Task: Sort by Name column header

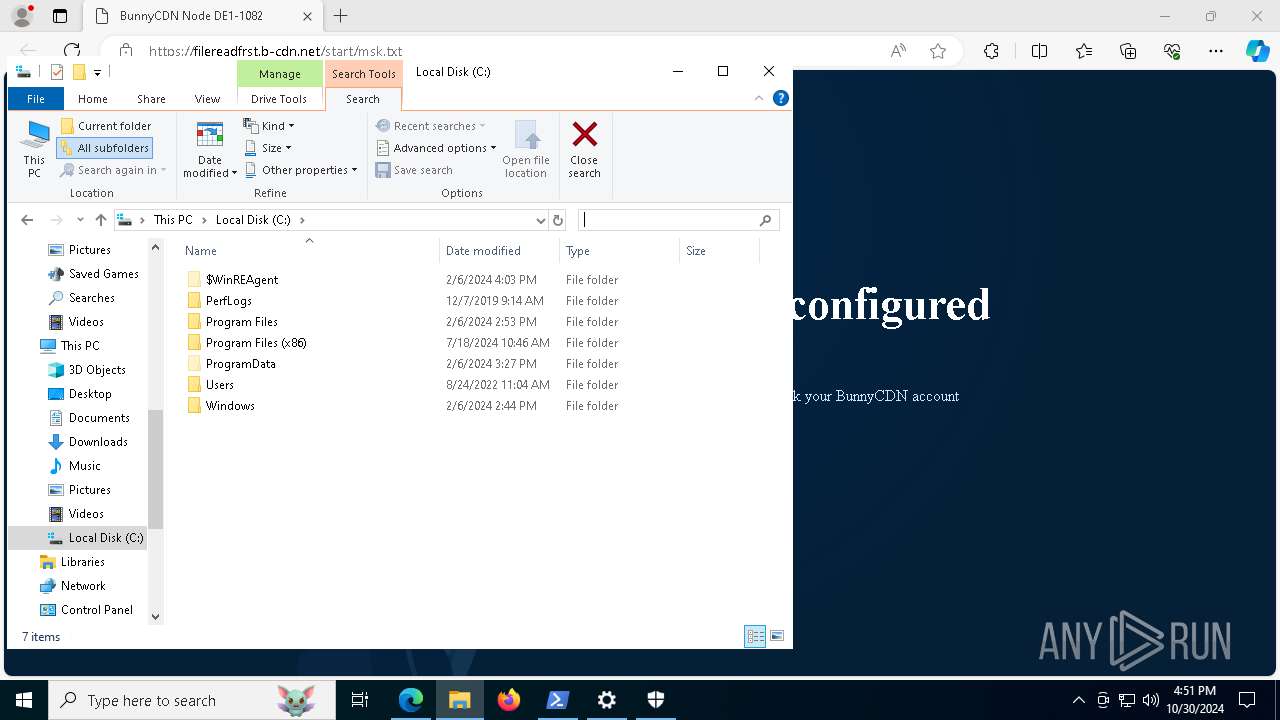Action: [x=309, y=251]
